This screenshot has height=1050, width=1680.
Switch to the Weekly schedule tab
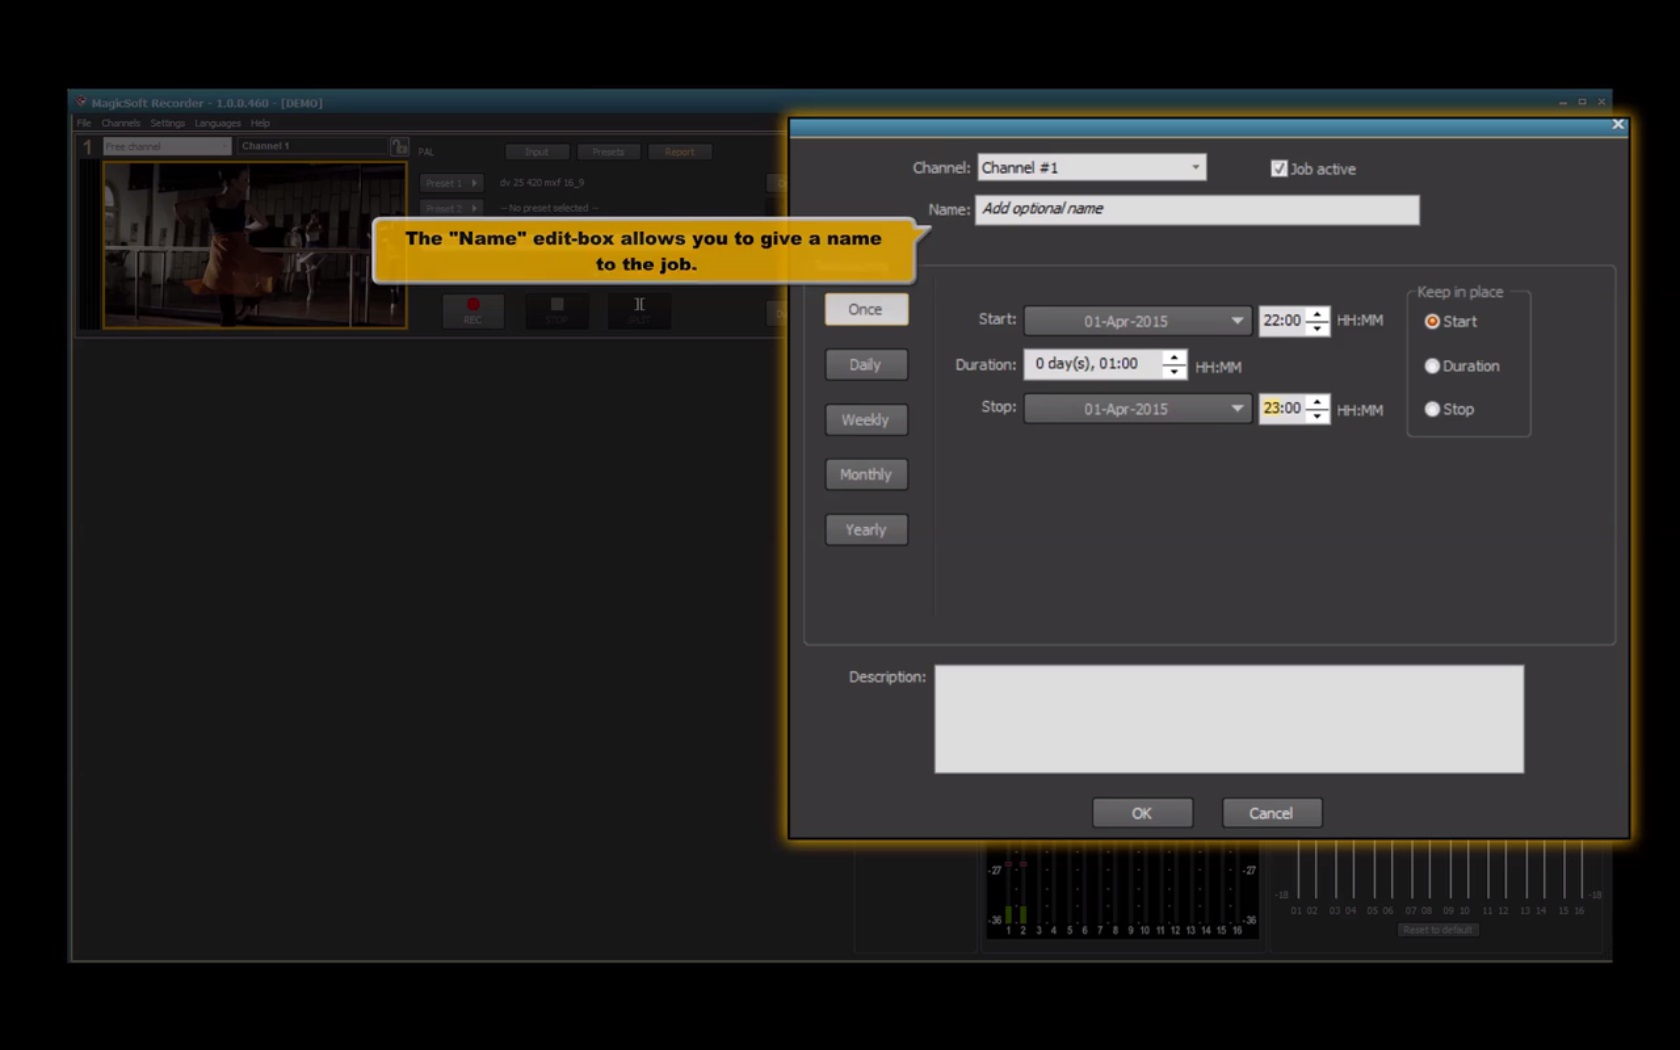pyautogui.click(x=865, y=419)
